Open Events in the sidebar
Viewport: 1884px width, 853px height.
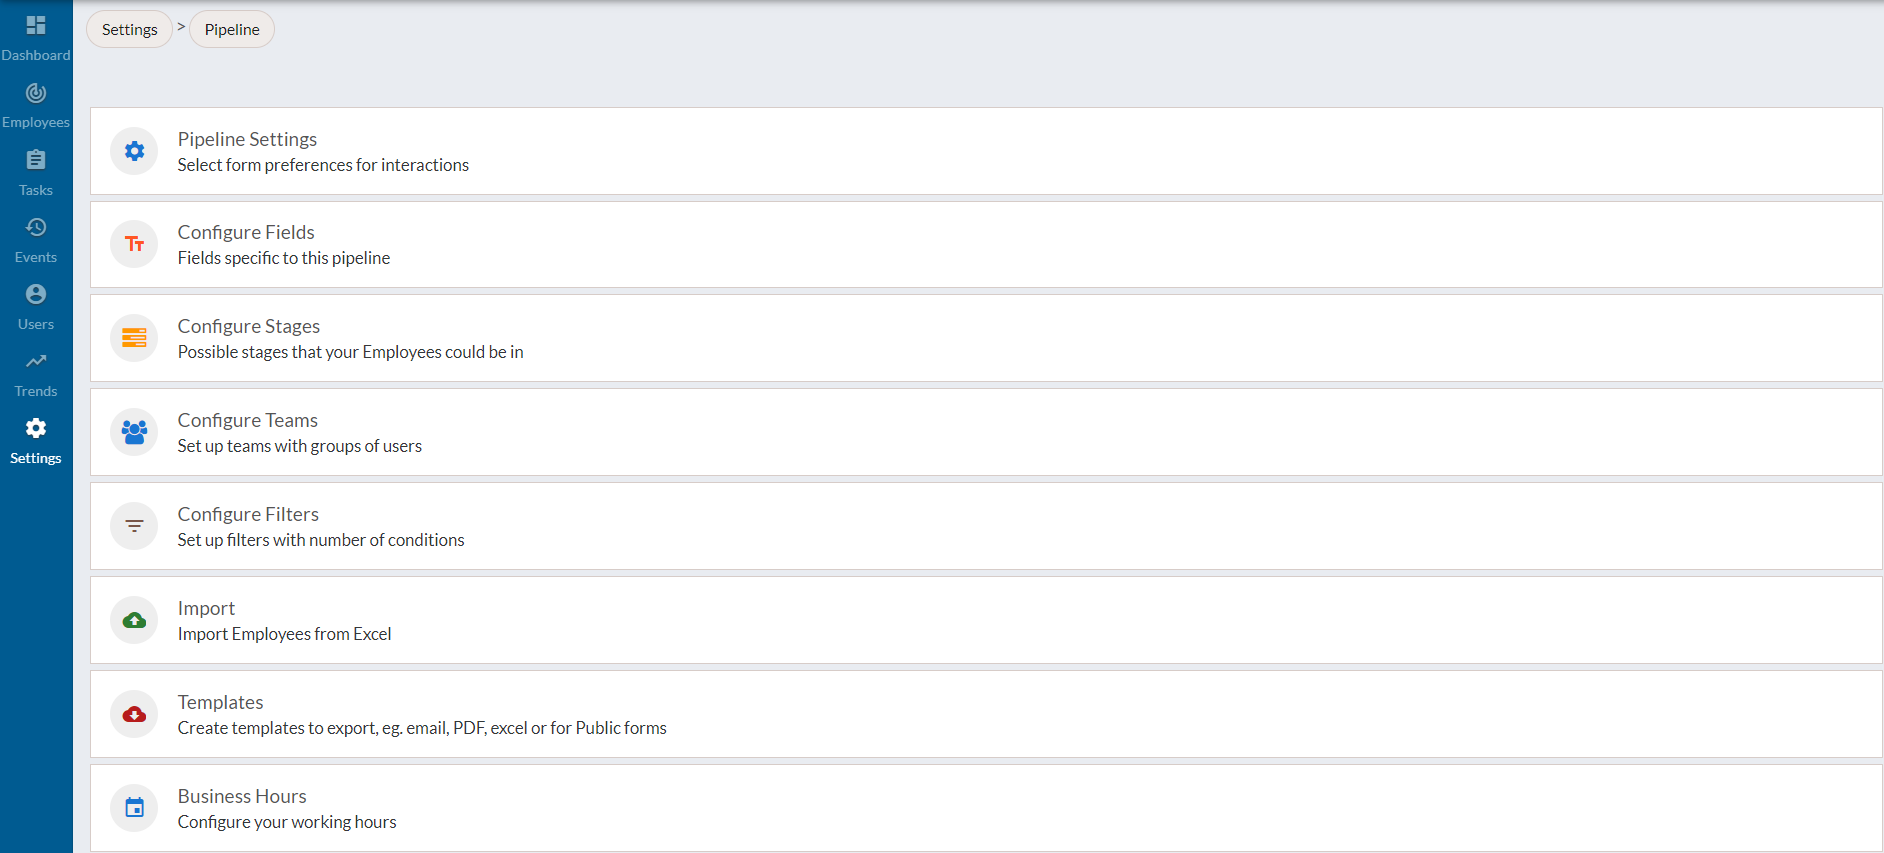click(x=36, y=240)
